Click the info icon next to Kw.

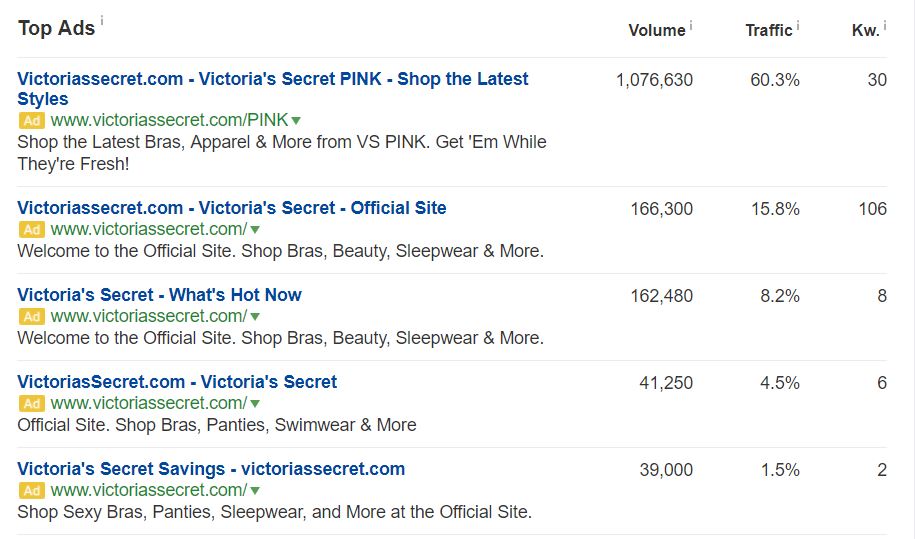pyautogui.click(x=885, y=25)
